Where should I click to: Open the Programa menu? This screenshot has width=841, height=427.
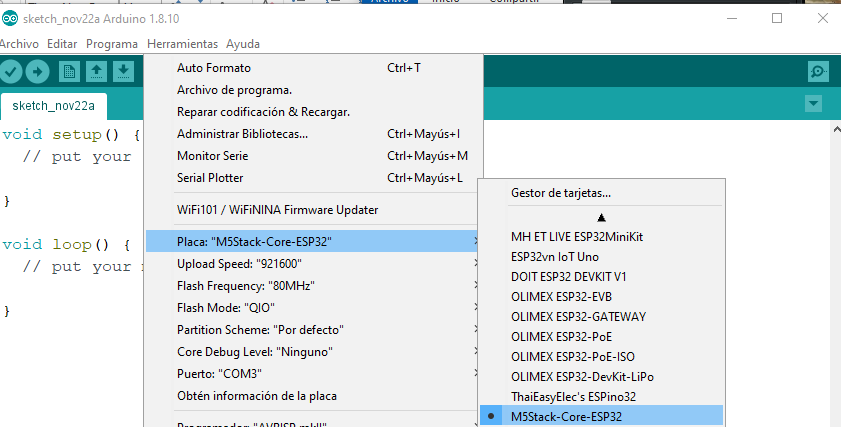(112, 44)
